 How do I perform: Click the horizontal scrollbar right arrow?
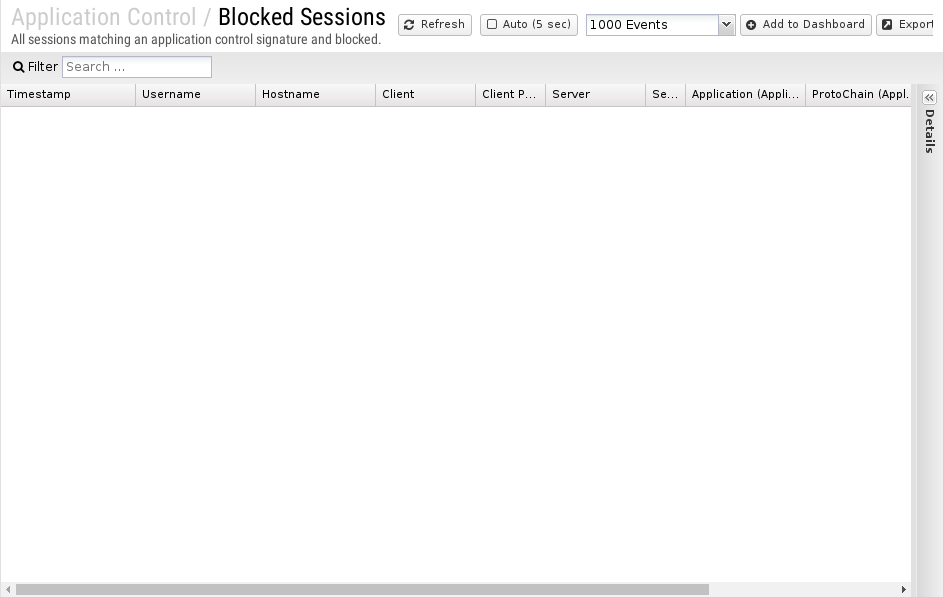pyautogui.click(x=904, y=590)
